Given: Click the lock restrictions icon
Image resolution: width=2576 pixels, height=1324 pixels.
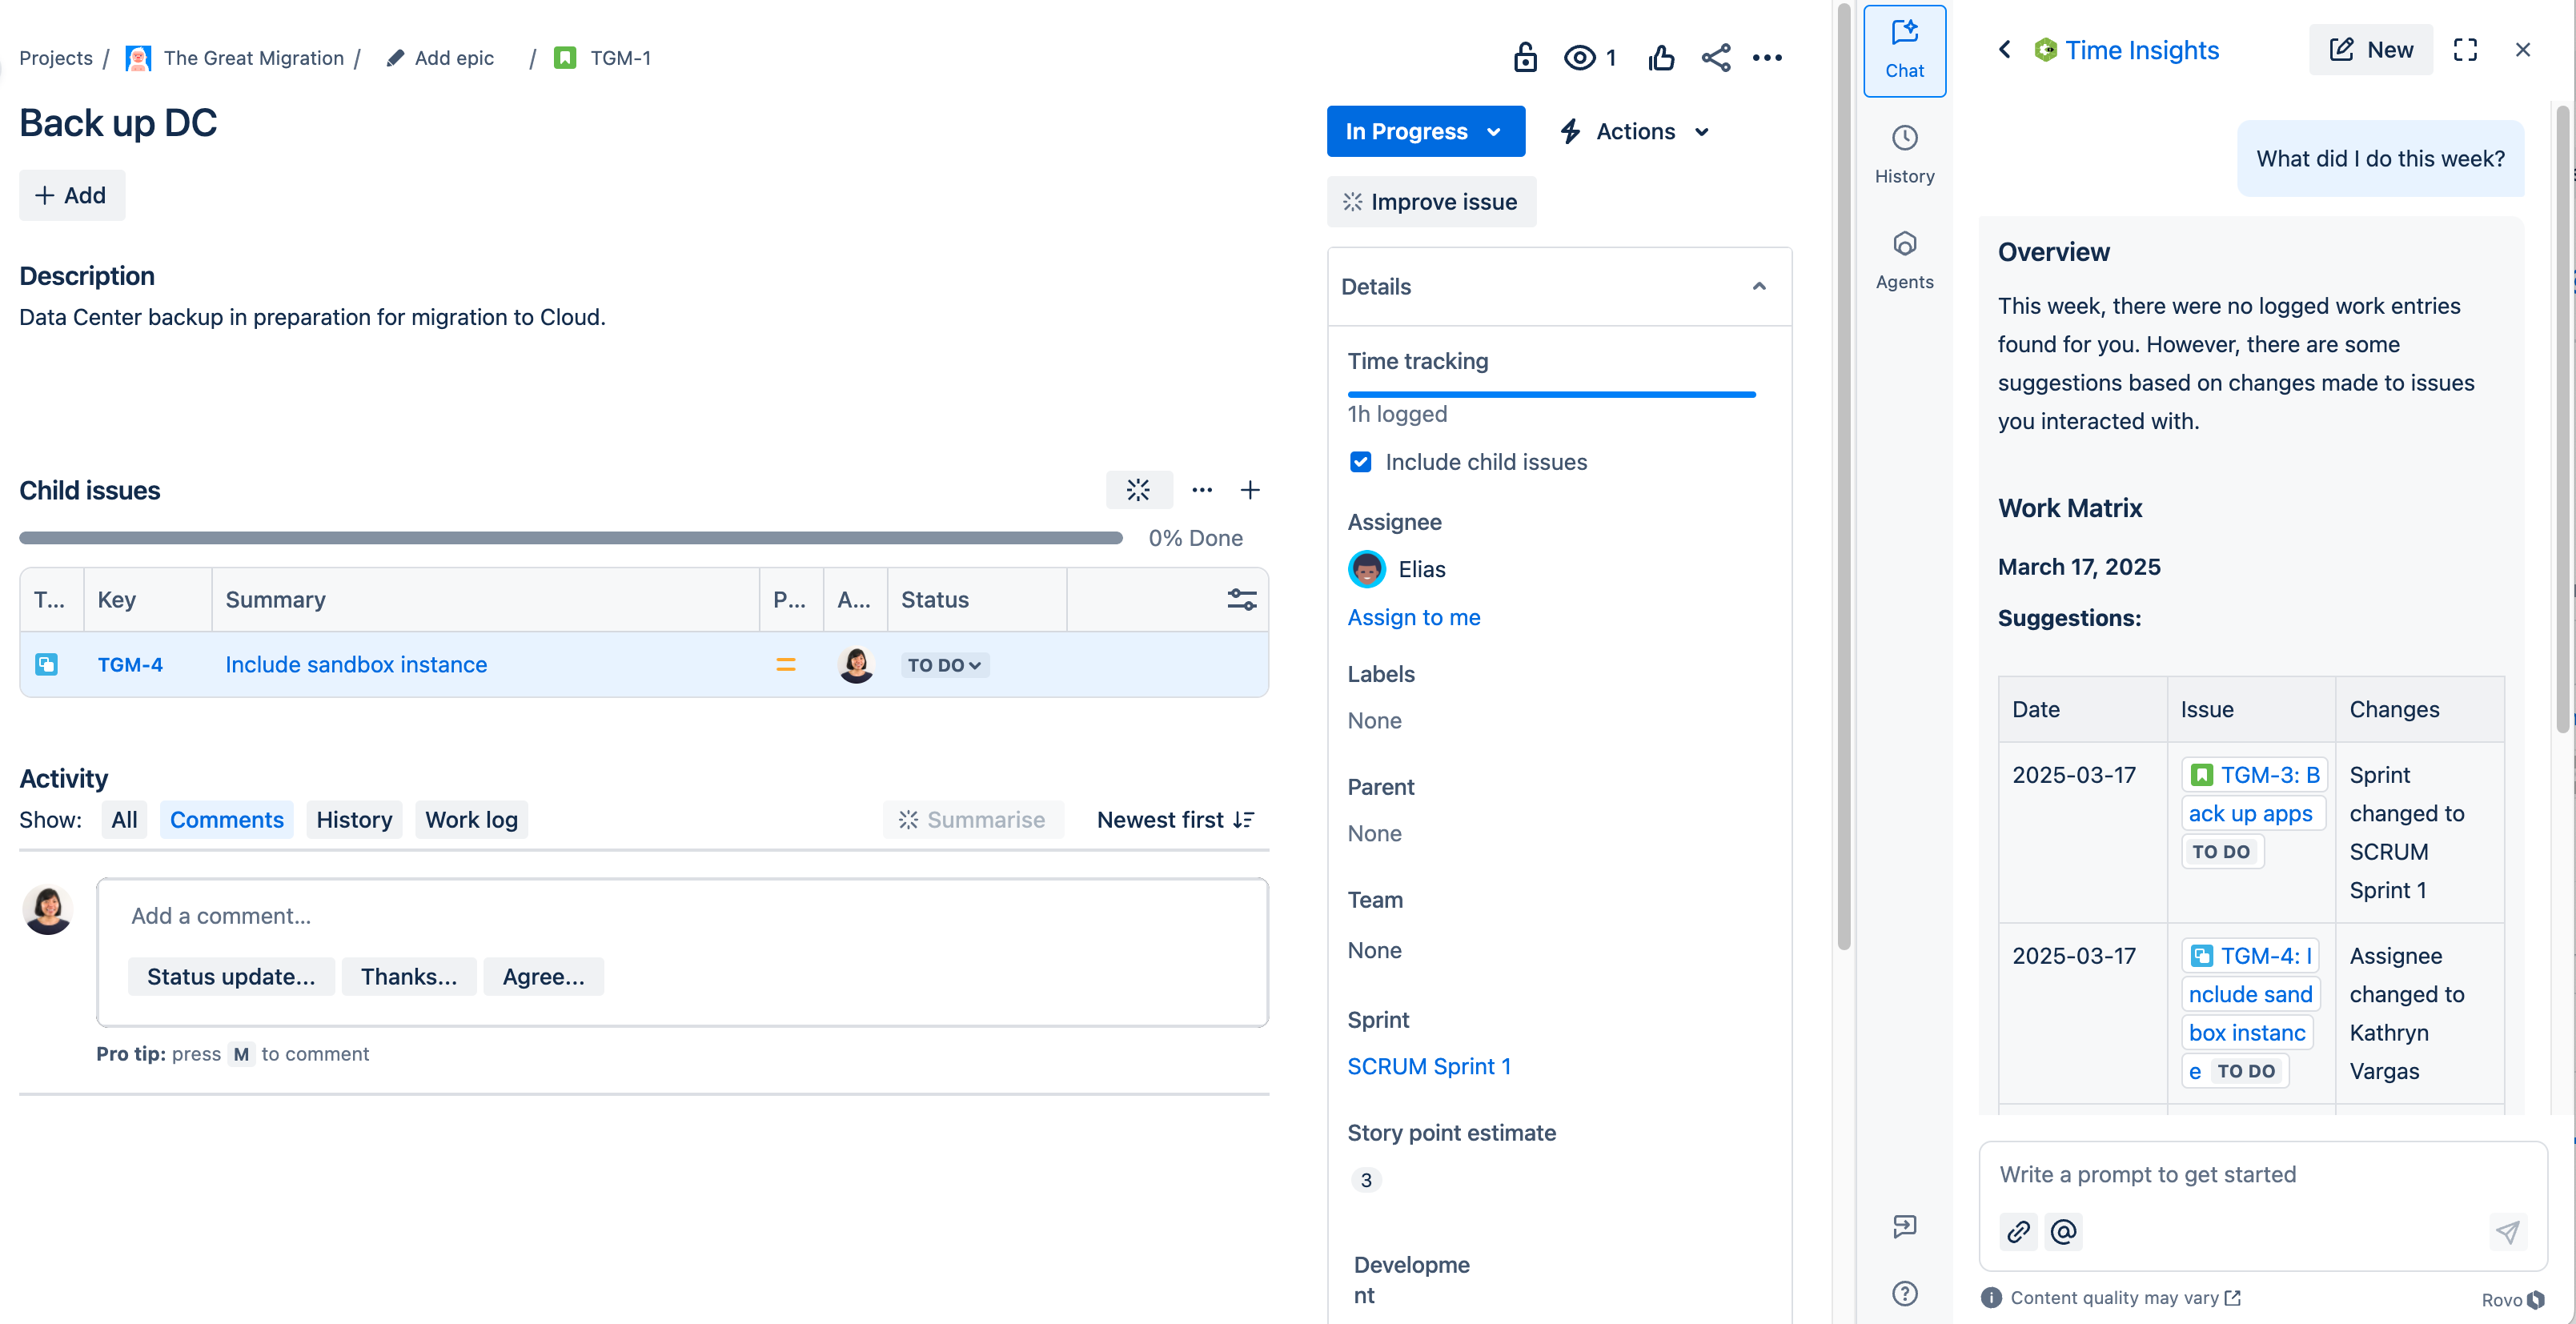Looking at the screenshot, I should (1524, 58).
